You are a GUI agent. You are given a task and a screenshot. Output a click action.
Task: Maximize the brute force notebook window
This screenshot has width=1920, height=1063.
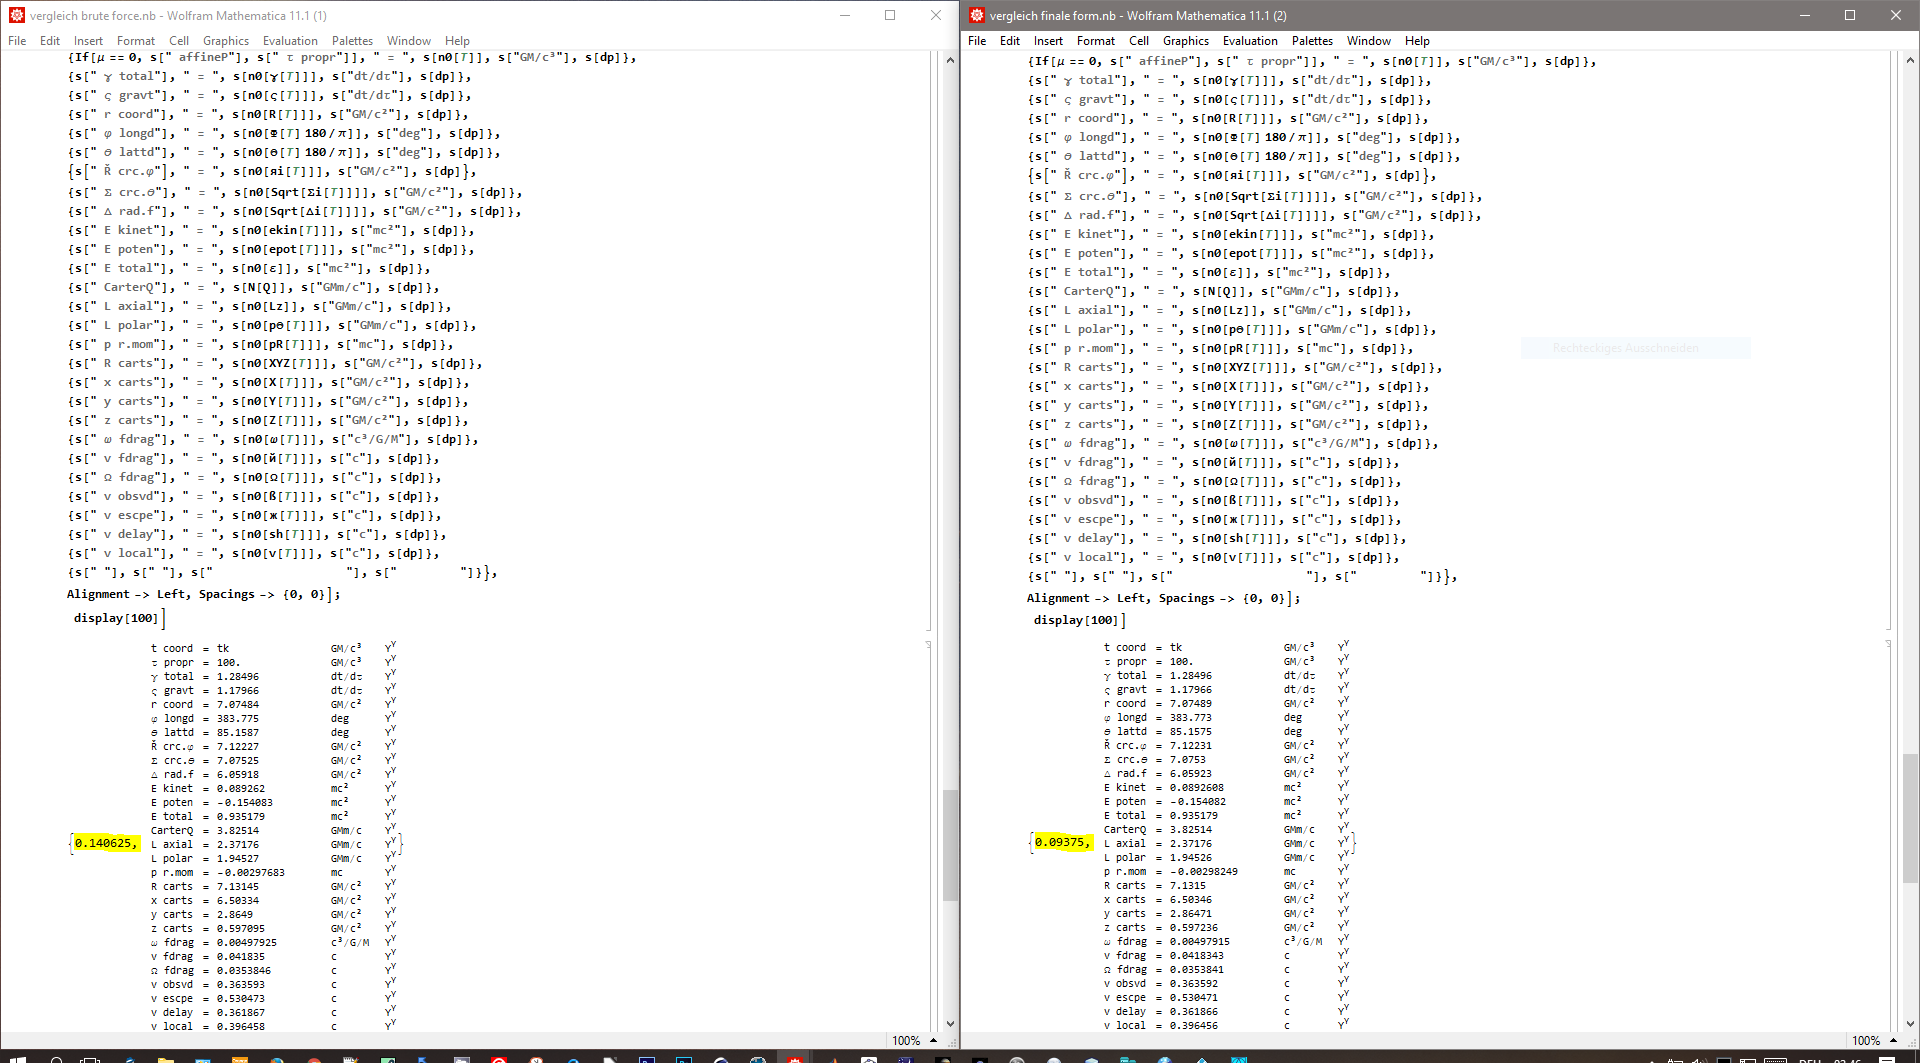pos(890,15)
